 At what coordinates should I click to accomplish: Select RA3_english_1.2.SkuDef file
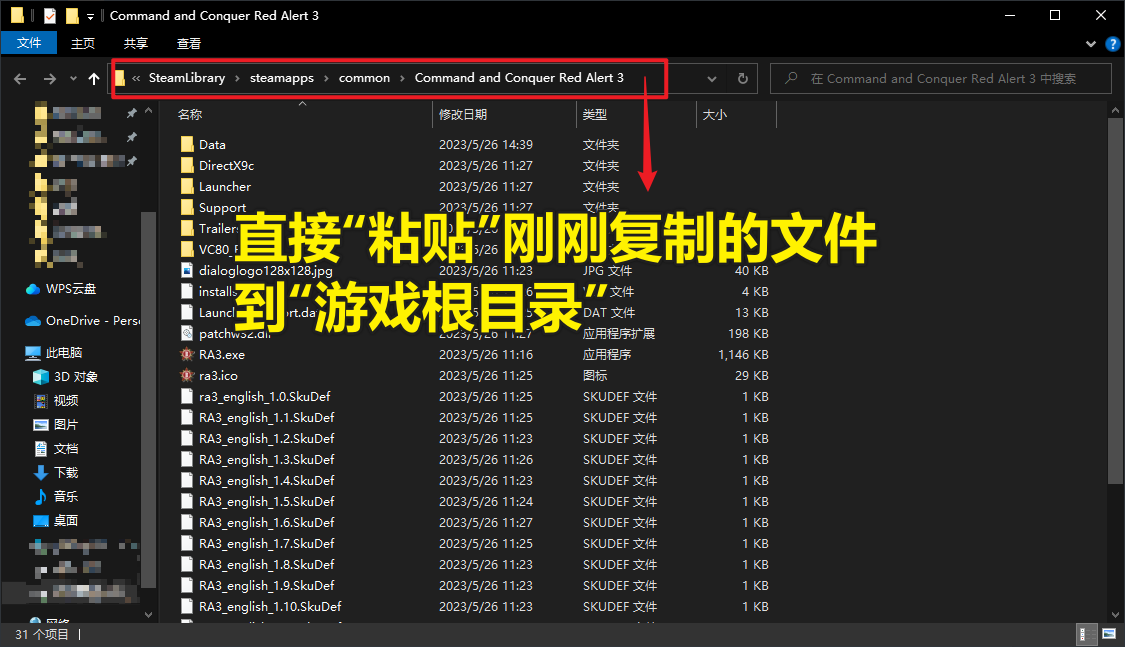[267, 438]
